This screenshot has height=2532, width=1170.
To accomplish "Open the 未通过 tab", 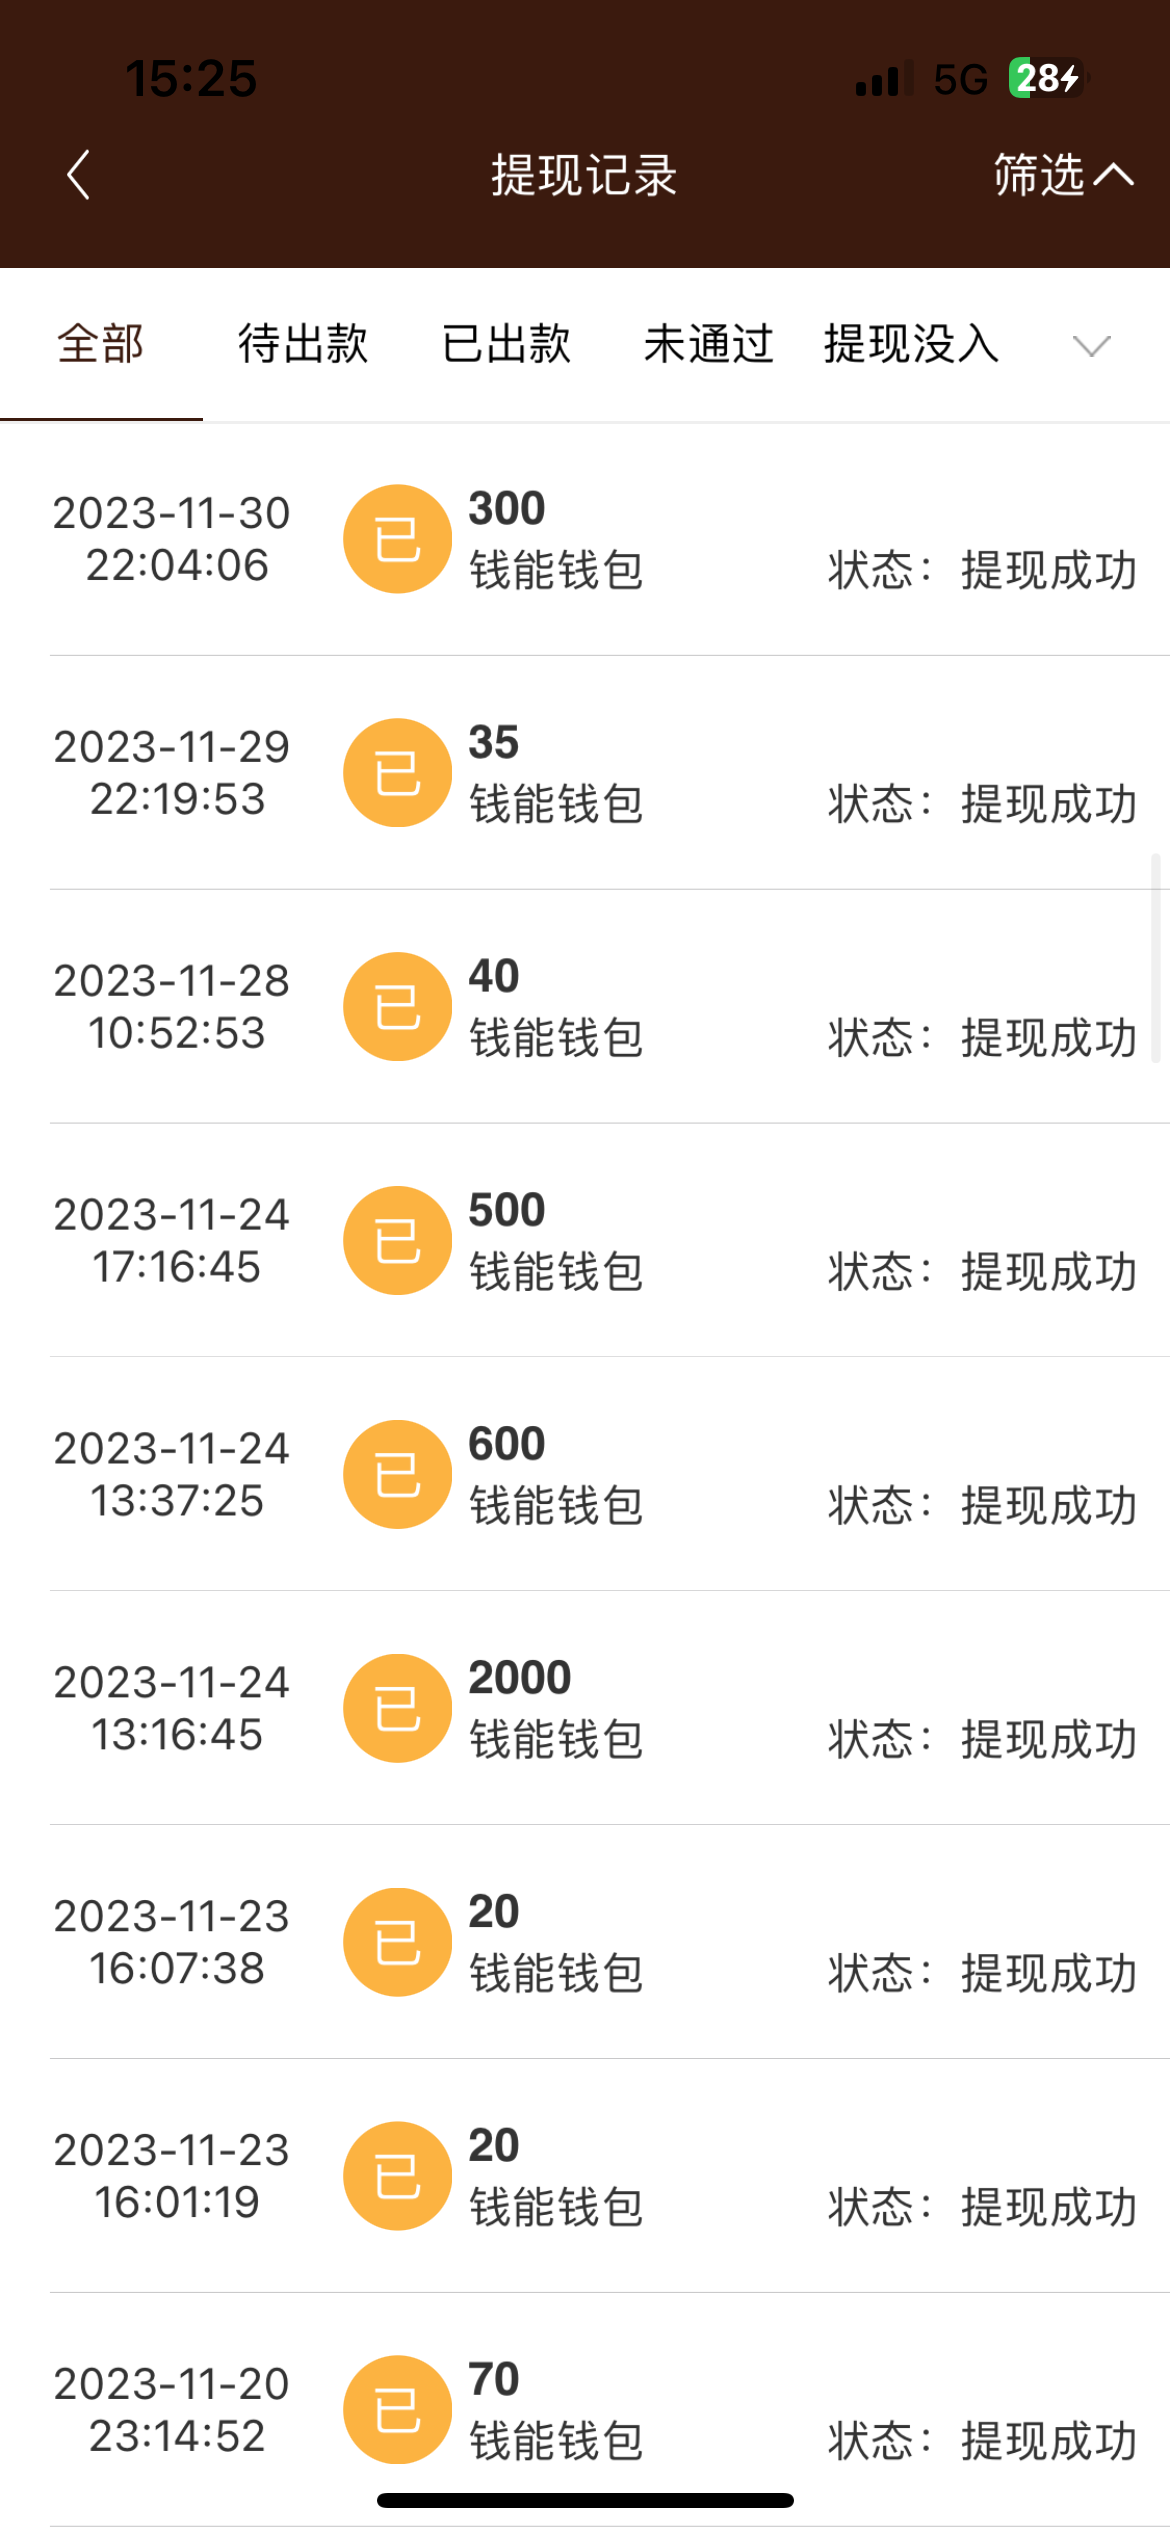I will (x=708, y=344).
